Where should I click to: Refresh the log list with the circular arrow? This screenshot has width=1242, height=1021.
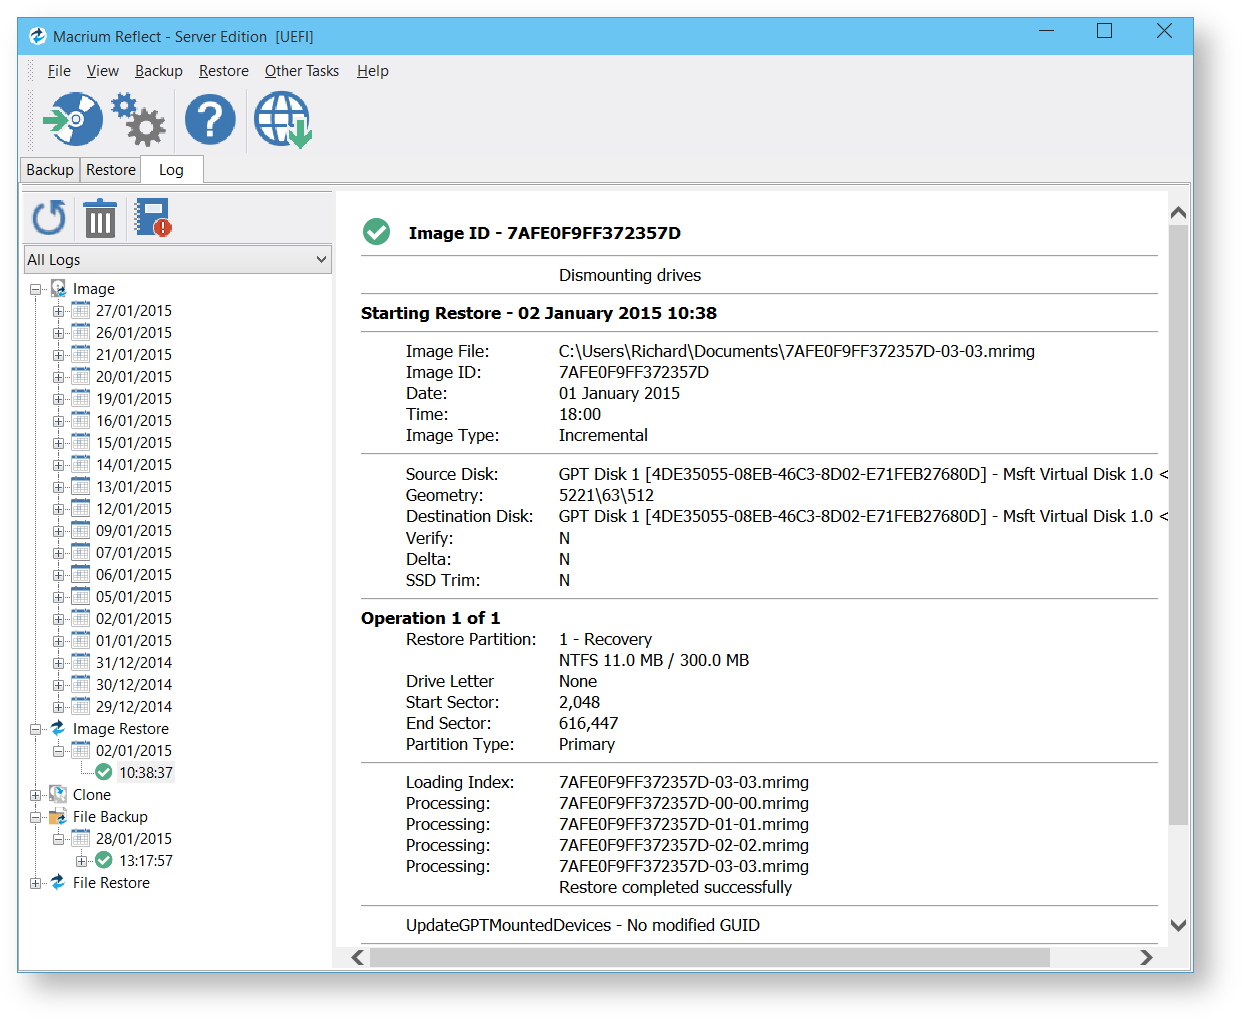coord(49,218)
